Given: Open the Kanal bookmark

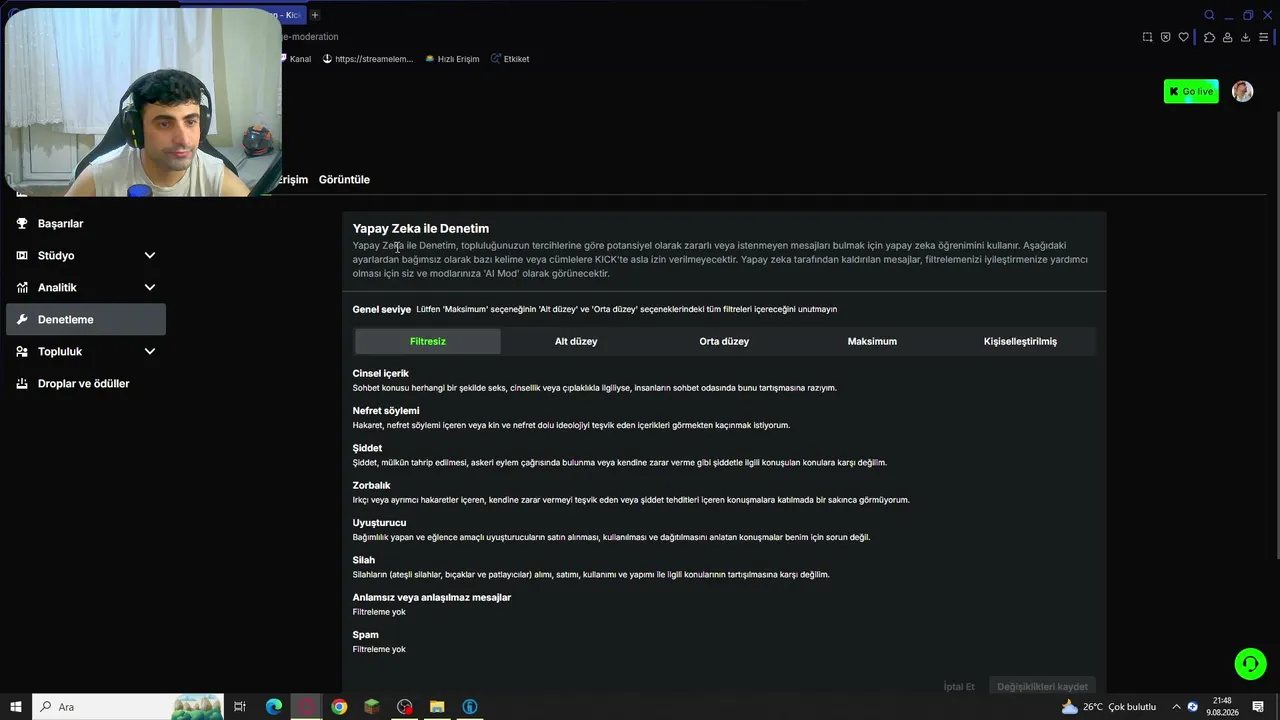Looking at the screenshot, I should pyautogui.click(x=294, y=59).
